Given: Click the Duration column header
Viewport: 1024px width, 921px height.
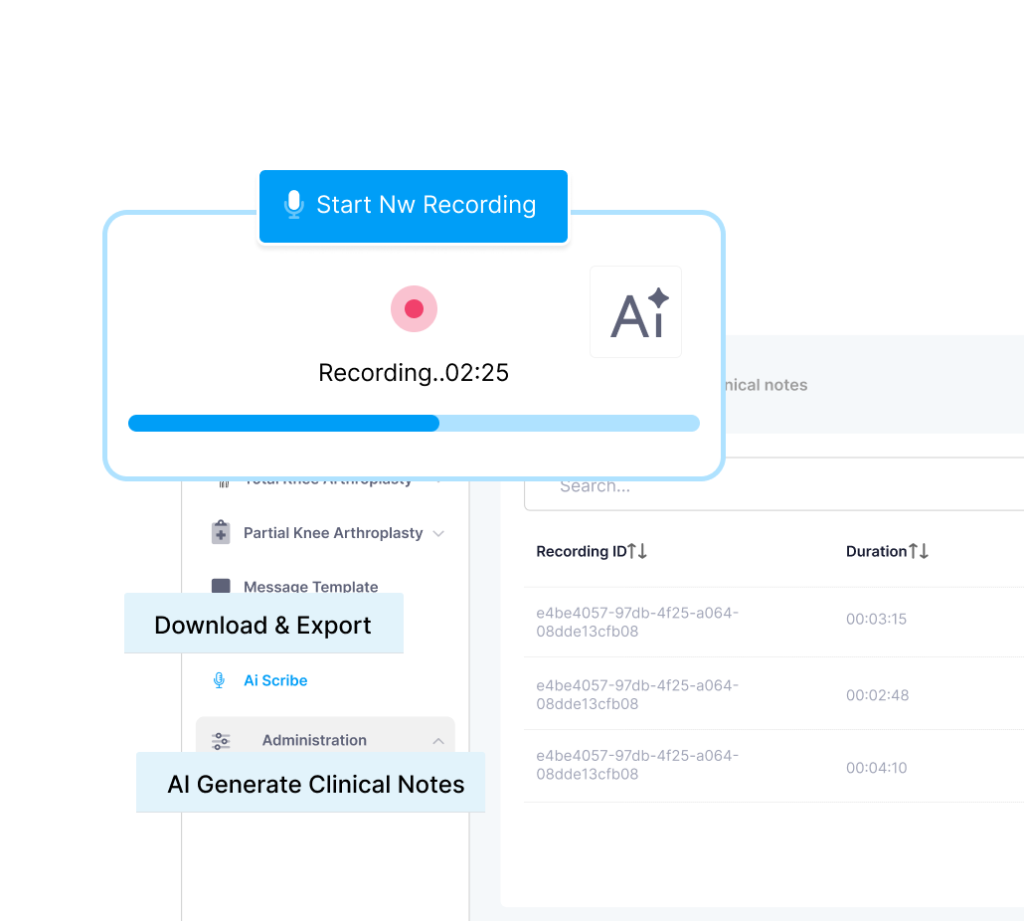Looking at the screenshot, I should click(x=876, y=551).
